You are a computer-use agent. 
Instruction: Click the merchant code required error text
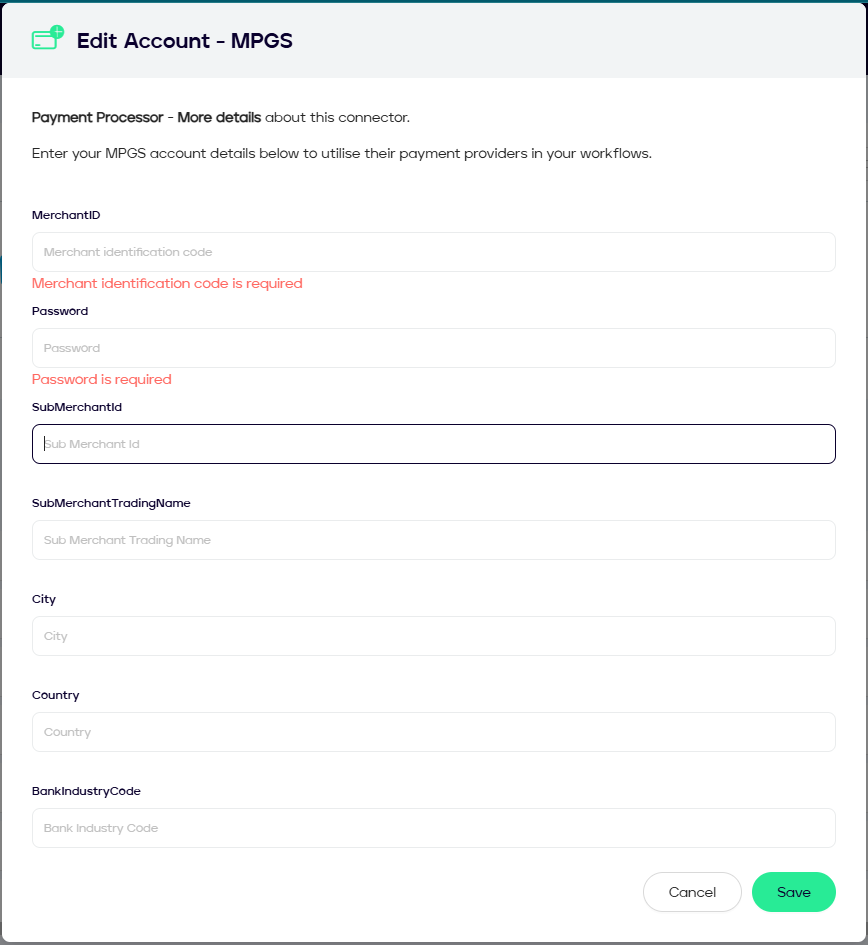pos(167,283)
